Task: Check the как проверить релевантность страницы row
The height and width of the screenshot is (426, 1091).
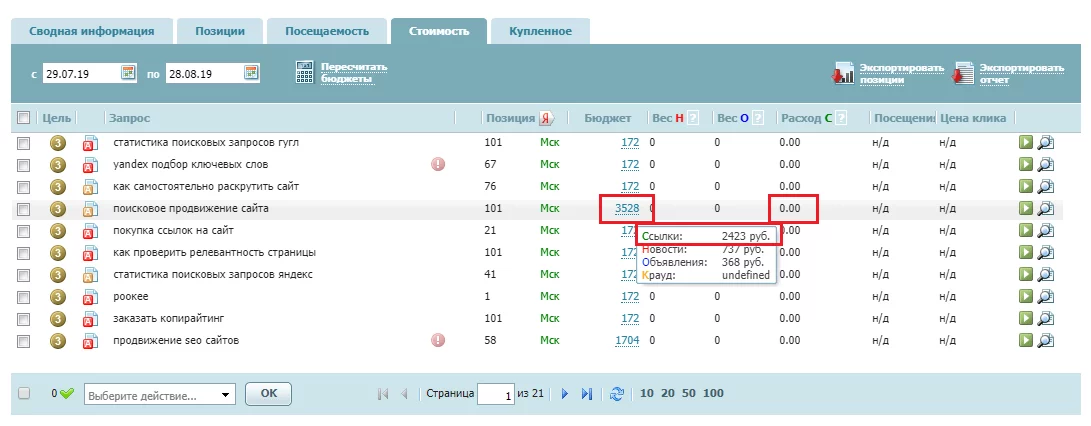Action: (24, 253)
